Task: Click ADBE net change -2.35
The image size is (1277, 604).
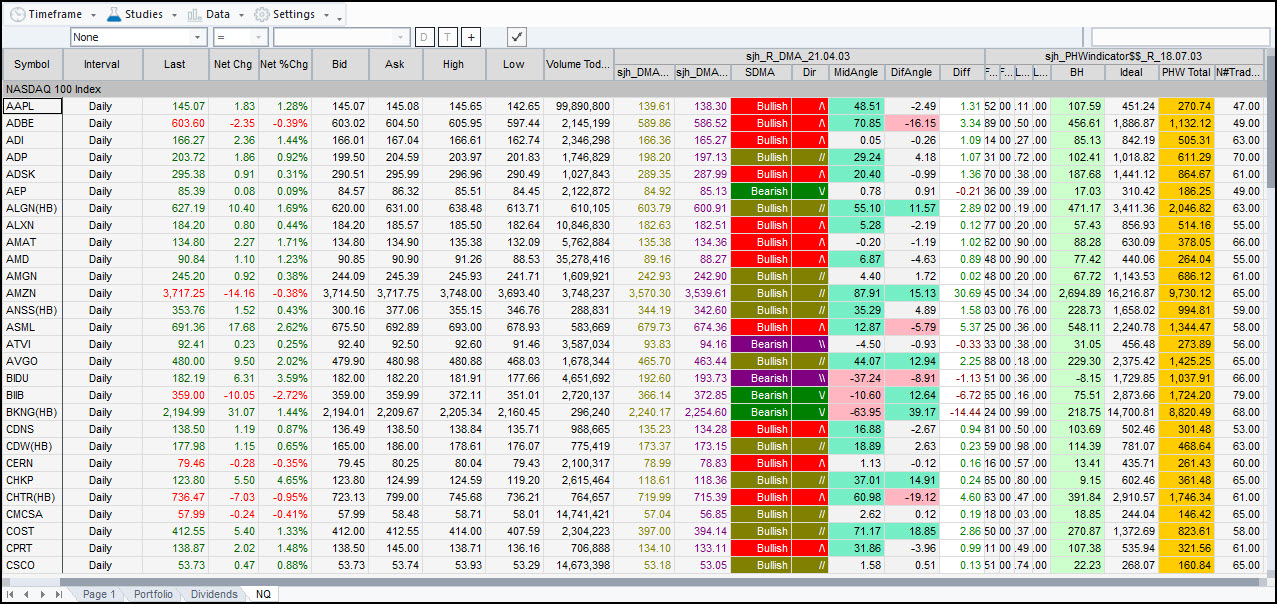Action: tap(234, 123)
